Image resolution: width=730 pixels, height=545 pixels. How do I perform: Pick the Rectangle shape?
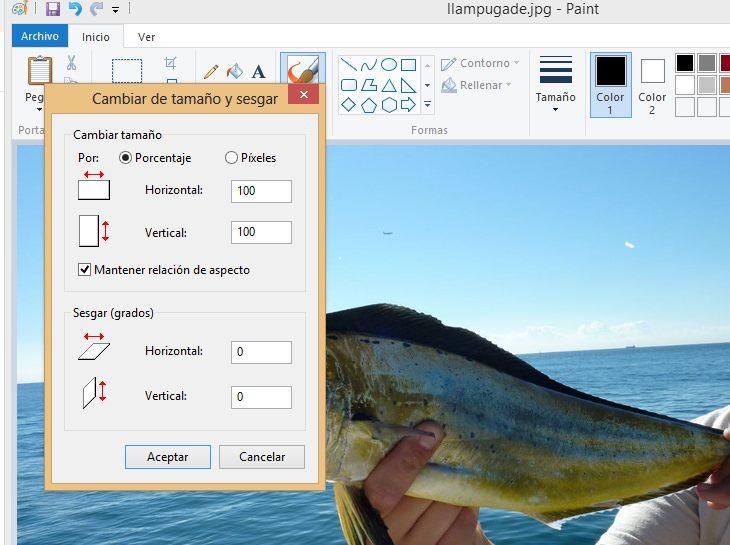click(x=408, y=64)
